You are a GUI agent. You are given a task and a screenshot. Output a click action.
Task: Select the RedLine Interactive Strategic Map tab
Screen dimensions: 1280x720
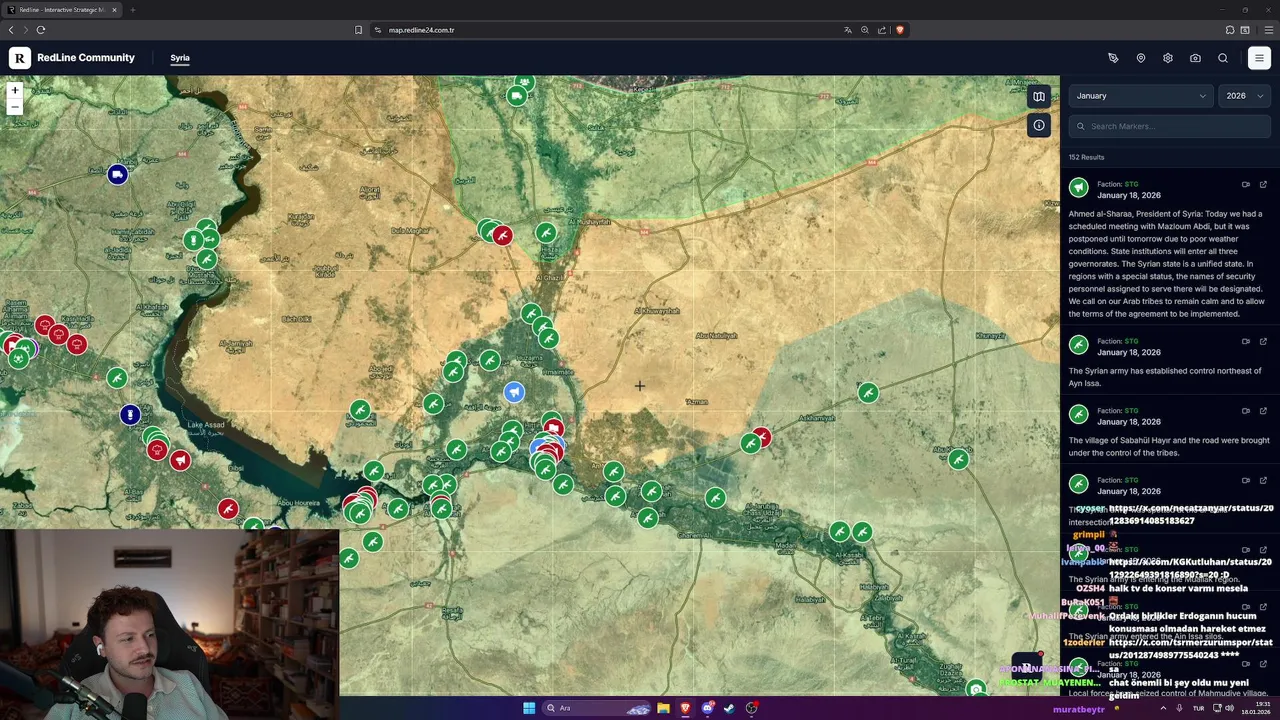point(62,10)
